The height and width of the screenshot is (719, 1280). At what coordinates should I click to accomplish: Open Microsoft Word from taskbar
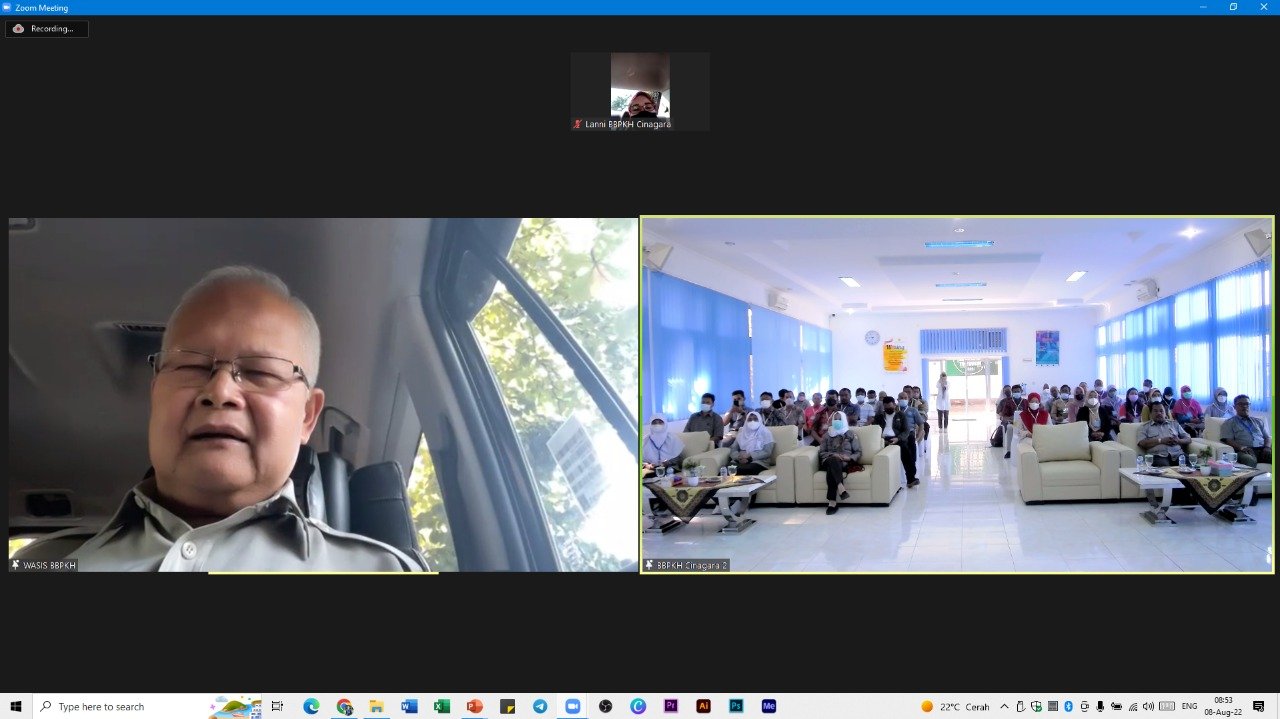pos(409,706)
